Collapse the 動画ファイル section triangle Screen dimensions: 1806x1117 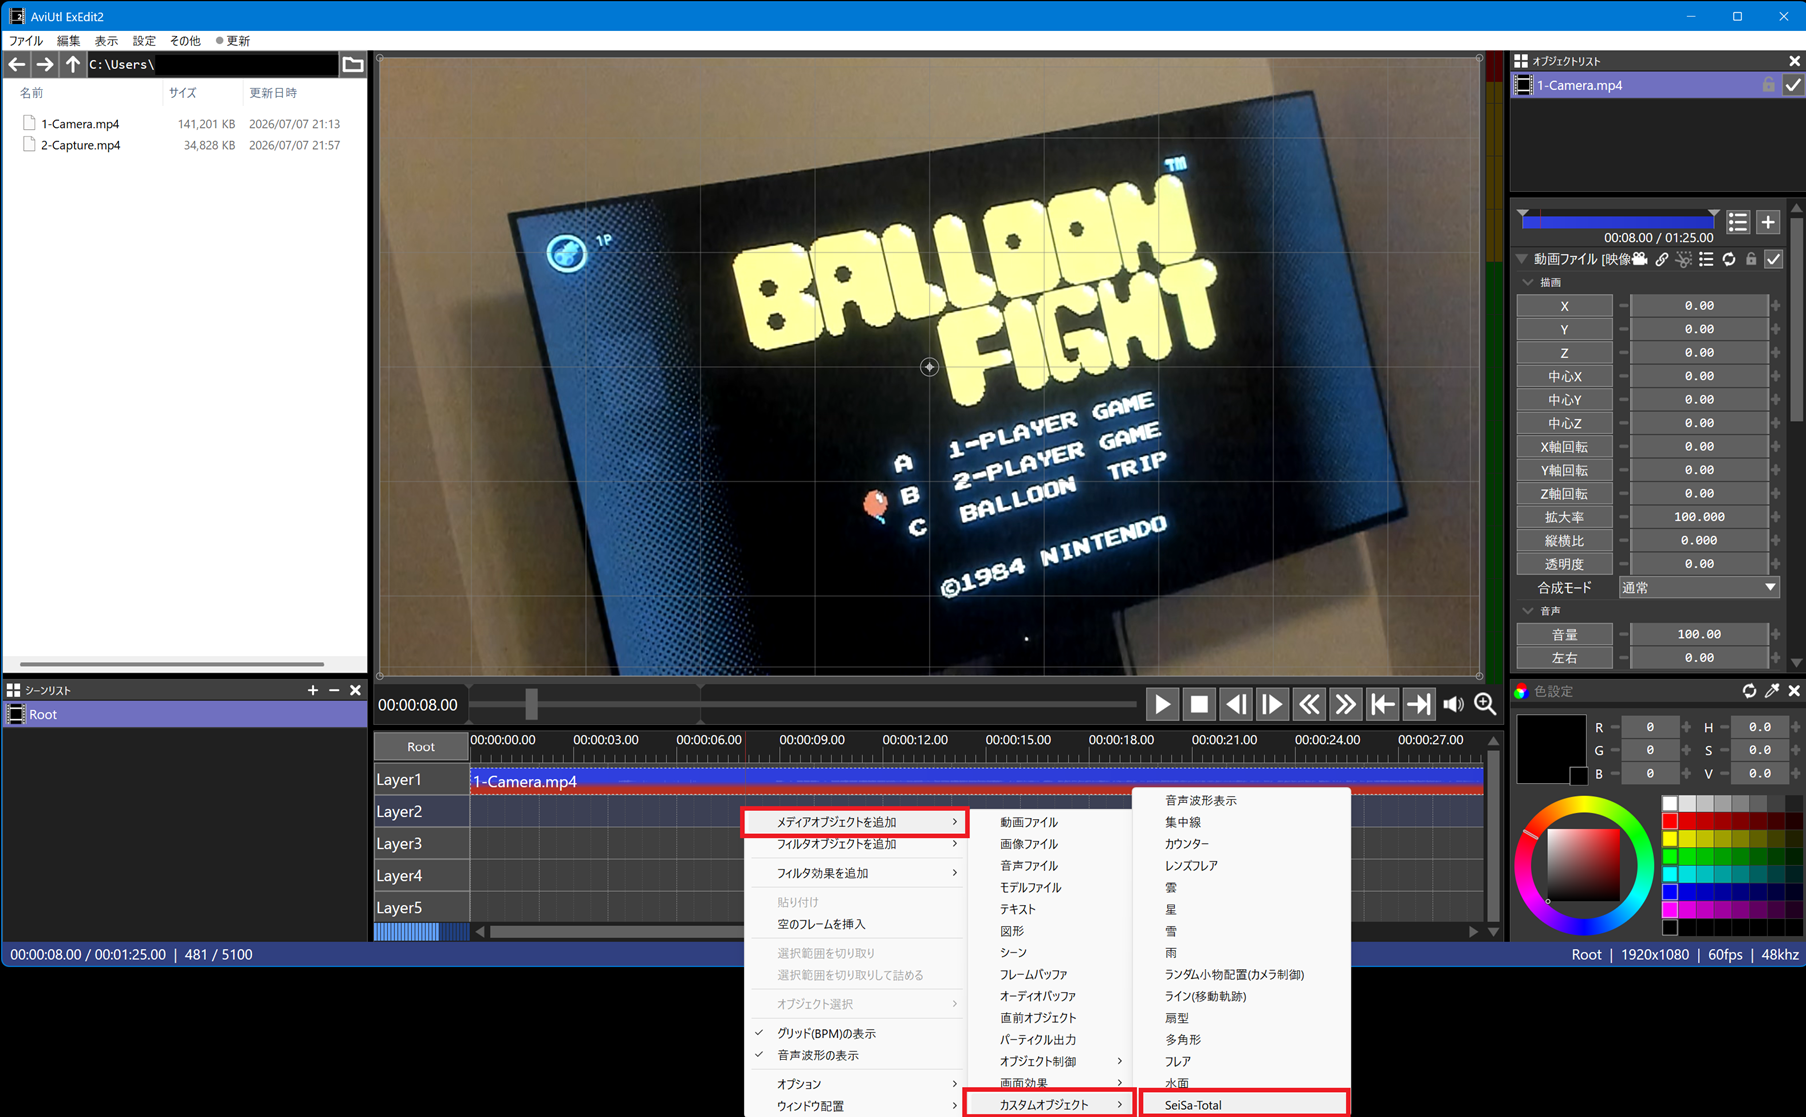click(1522, 259)
